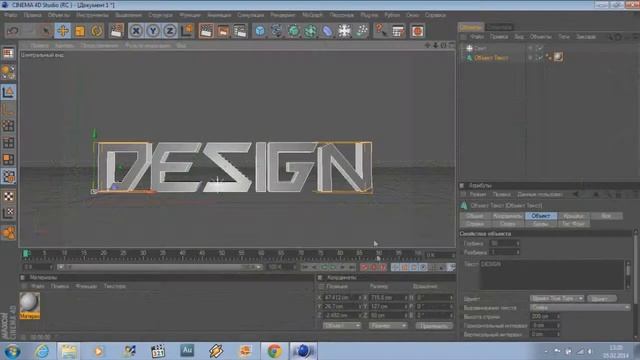Click the DESIGN text input field
Image resolution: width=640 pixels, height=360 pixels.
[x=552, y=275]
